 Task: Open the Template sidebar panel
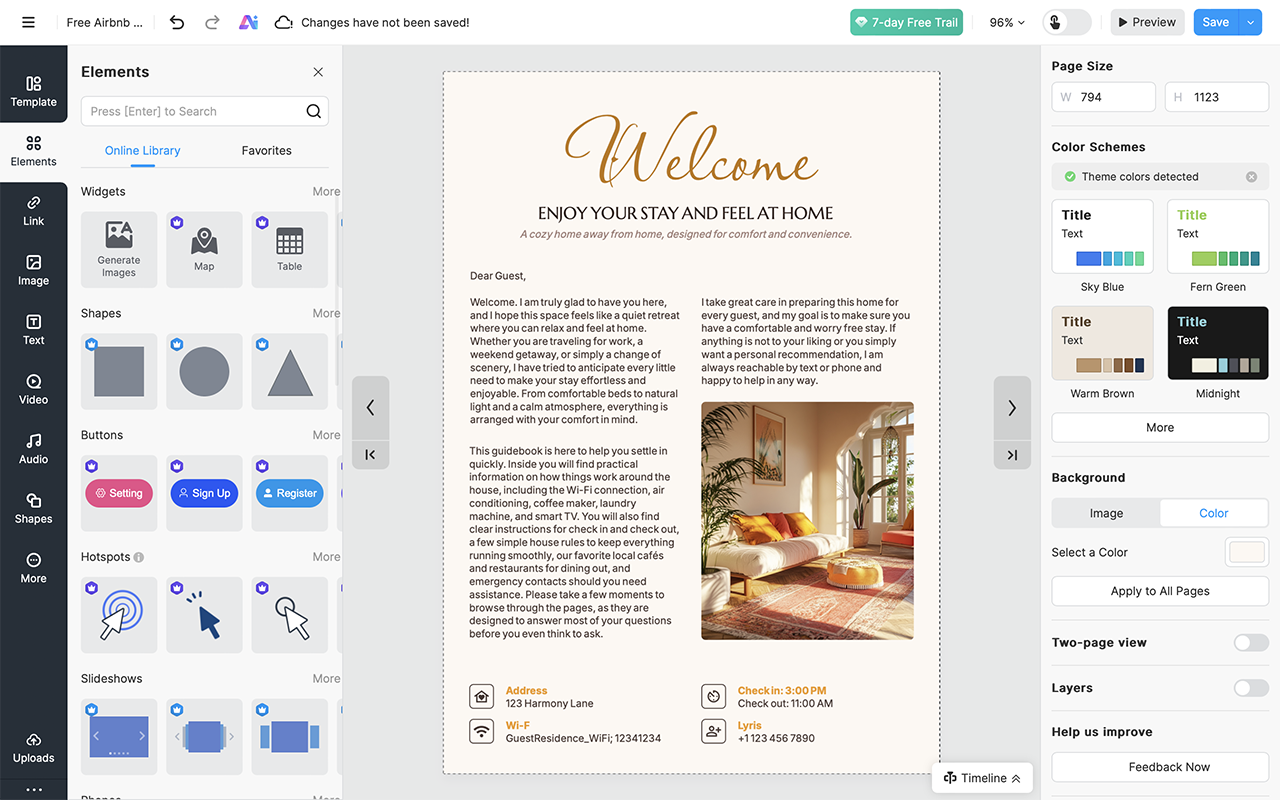click(x=34, y=92)
